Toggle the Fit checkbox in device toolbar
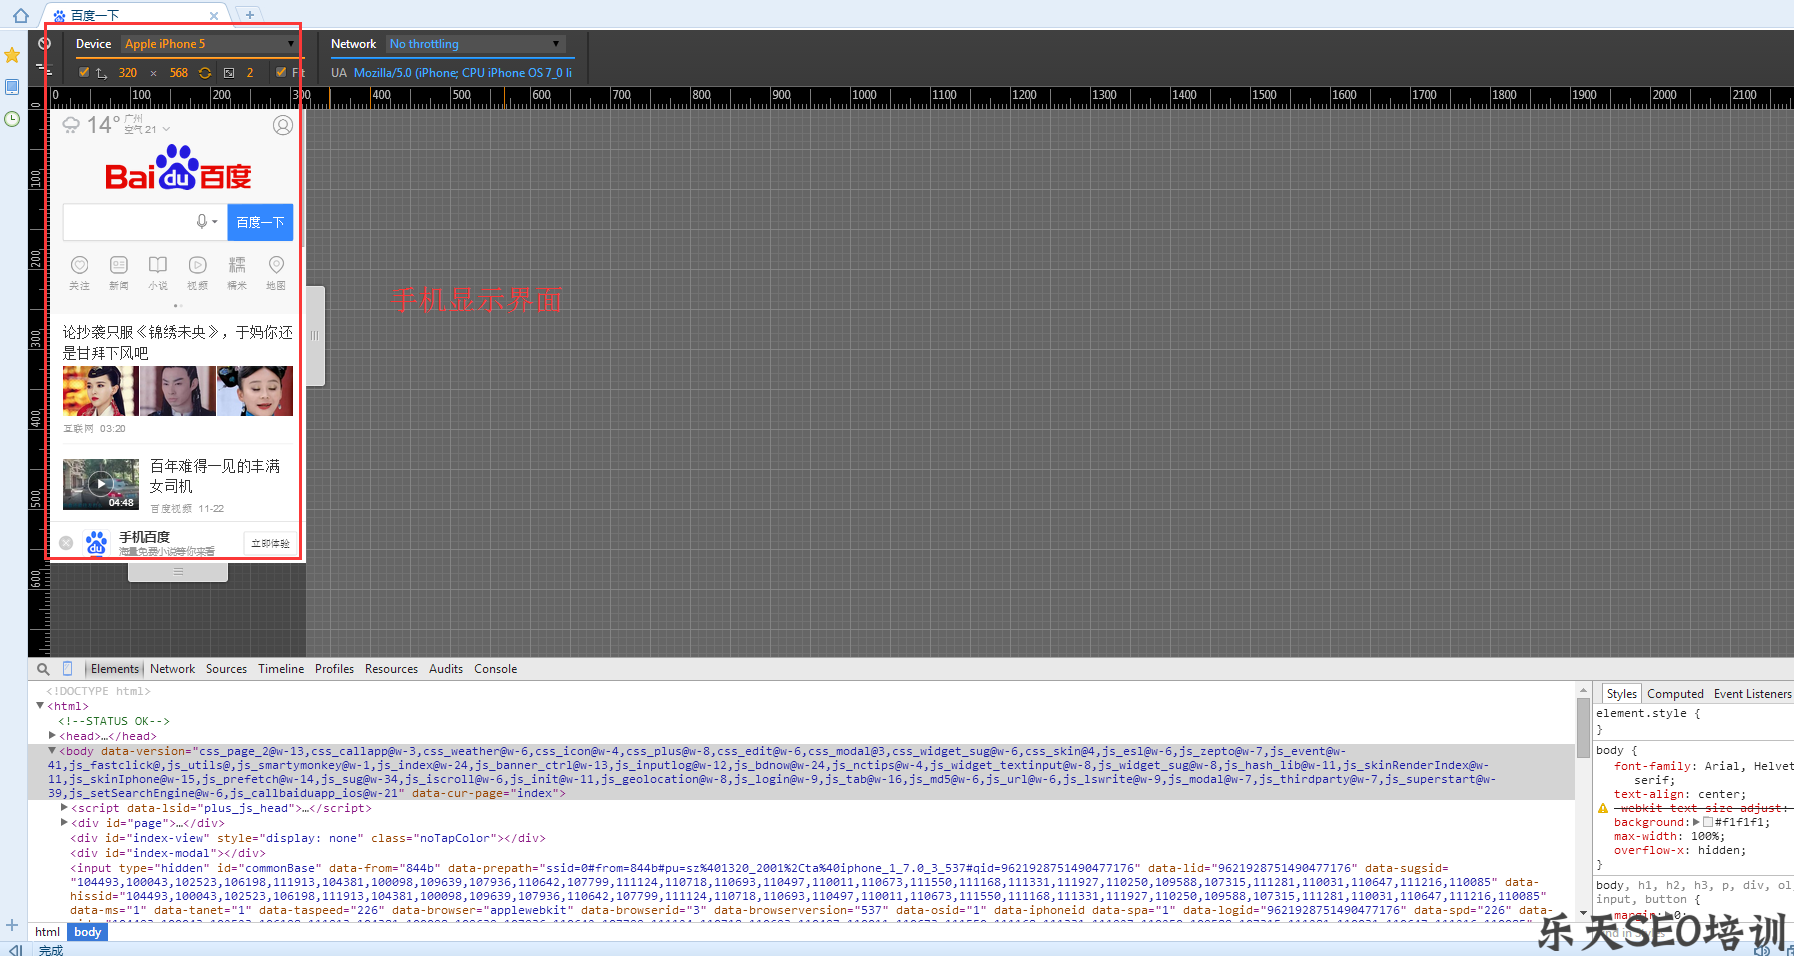 pyautogui.click(x=281, y=72)
